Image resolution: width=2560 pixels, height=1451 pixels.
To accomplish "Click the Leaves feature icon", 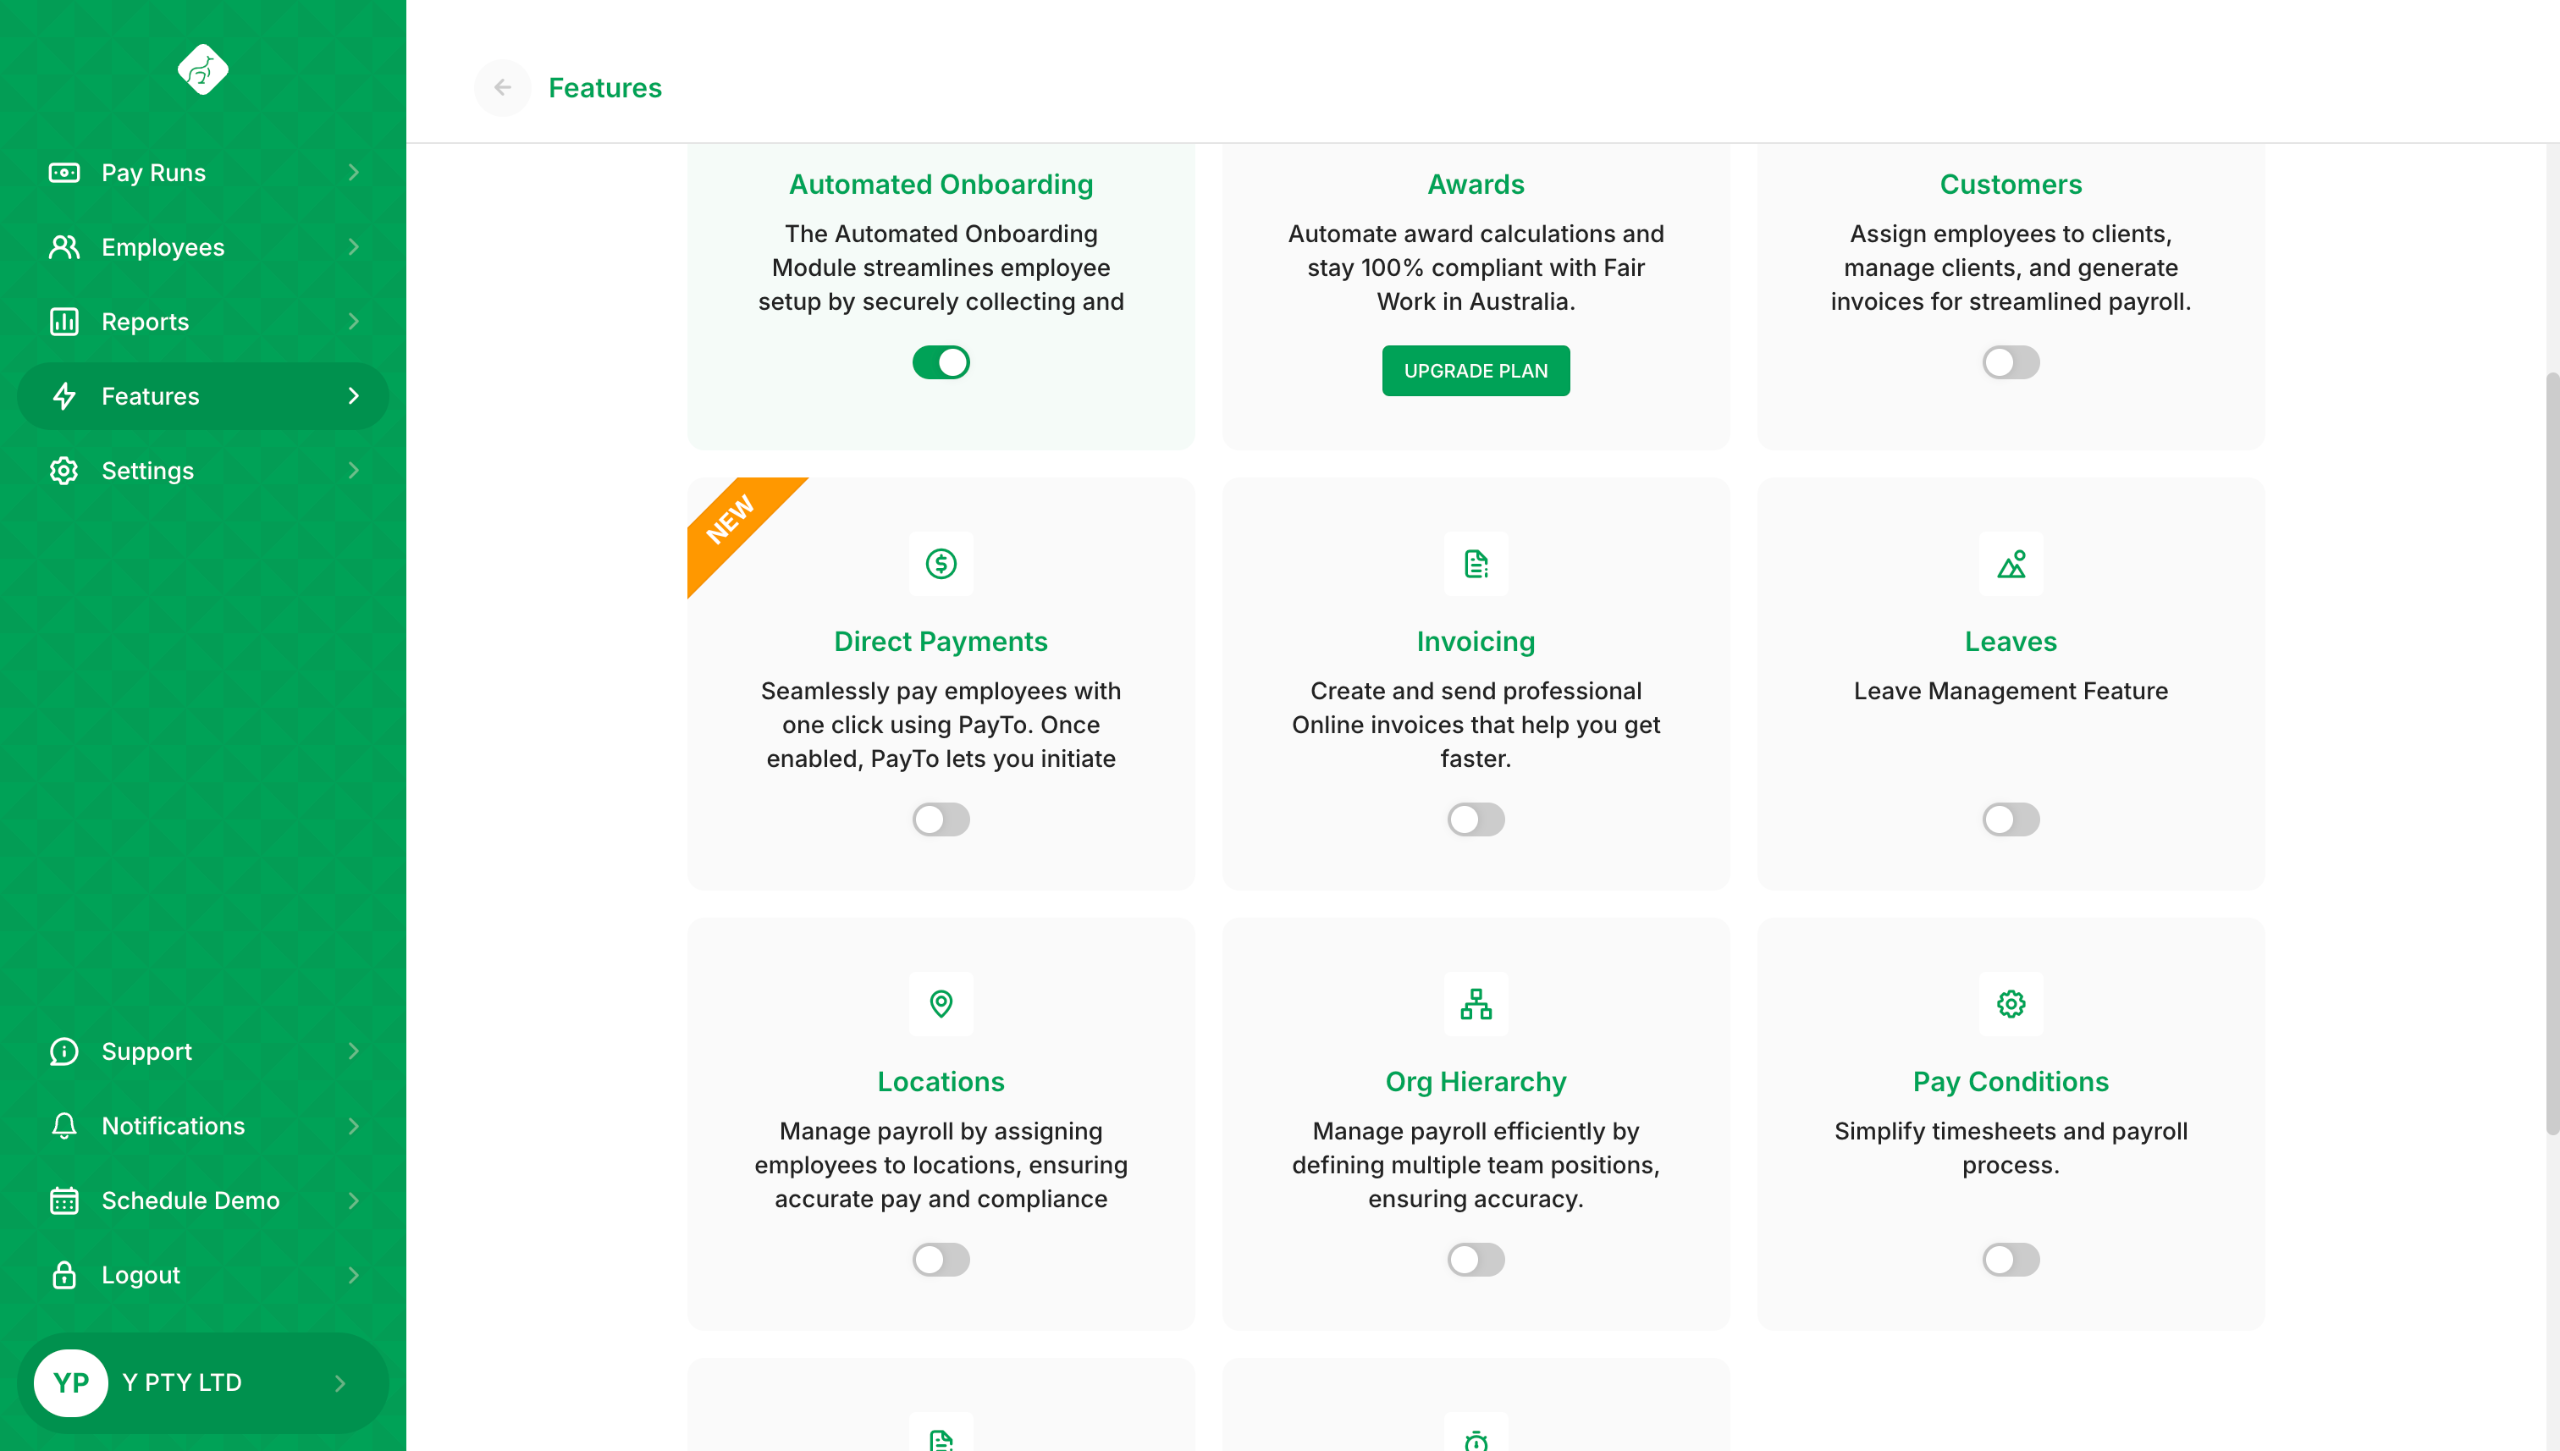I will pyautogui.click(x=2010, y=564).
